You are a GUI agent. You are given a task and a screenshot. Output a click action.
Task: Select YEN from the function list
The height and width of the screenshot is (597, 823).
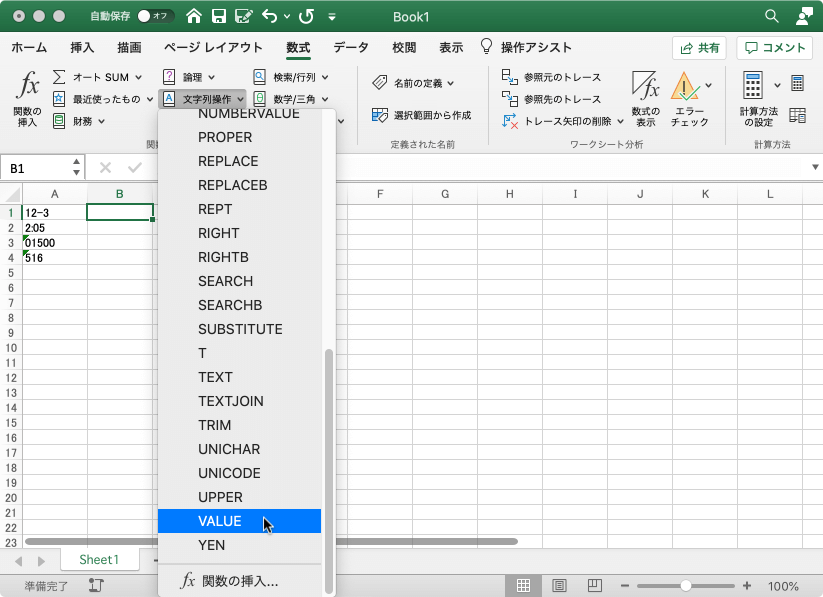tap(239, 545)
